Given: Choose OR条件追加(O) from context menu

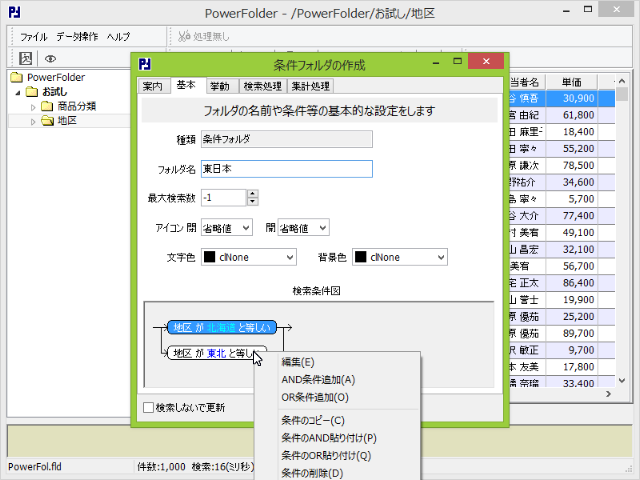Looking at the screenshot, I should click(315, 397).
